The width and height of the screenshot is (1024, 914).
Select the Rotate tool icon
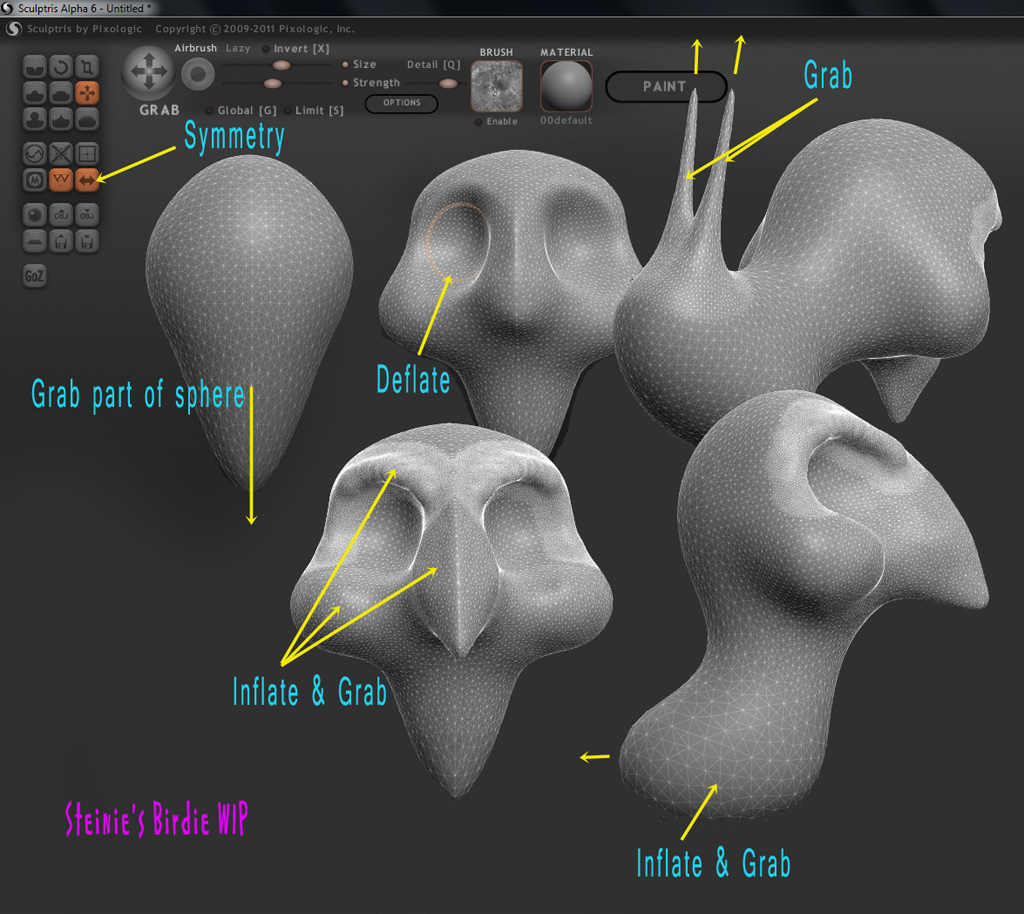(61, 67)
